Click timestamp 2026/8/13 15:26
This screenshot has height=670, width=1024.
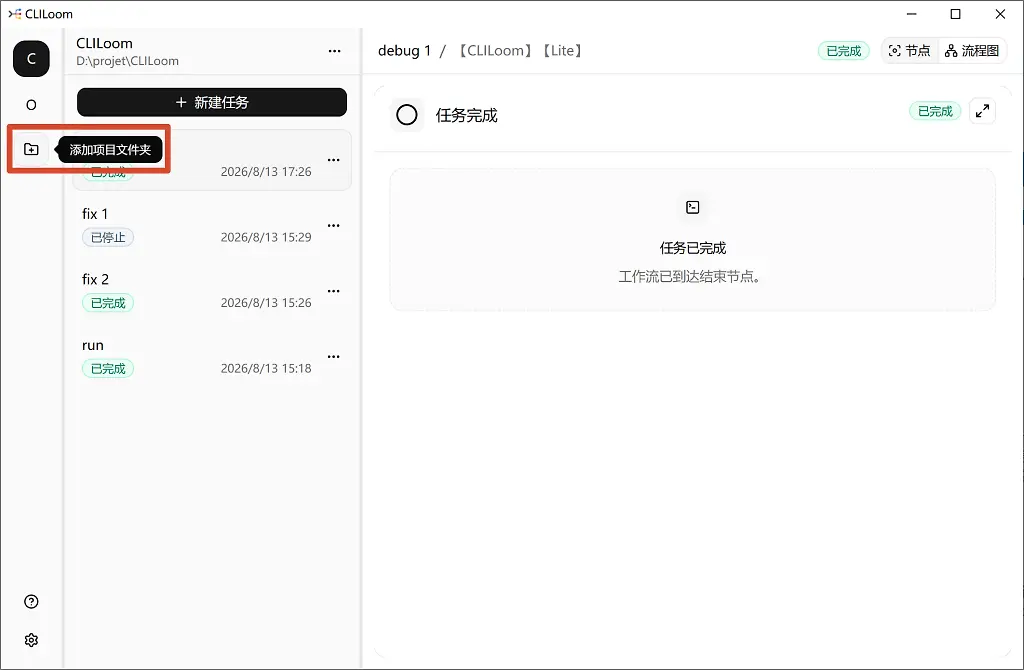266,303
